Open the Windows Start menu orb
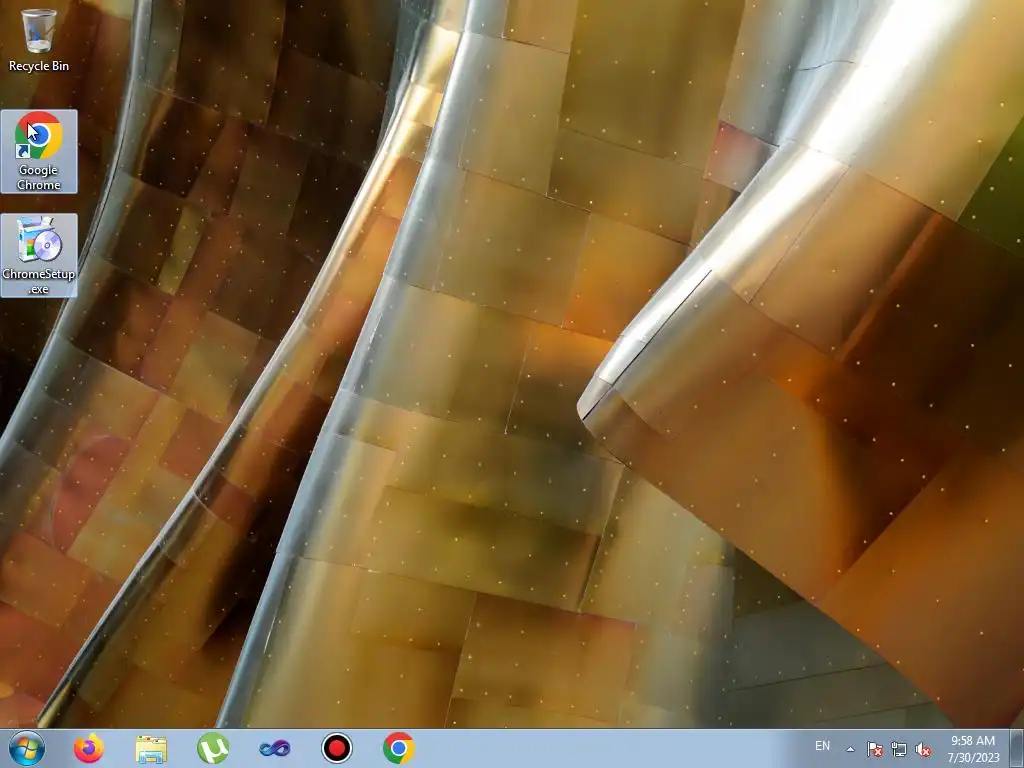Screen dimensions: 1024x768 click(27, 748)
